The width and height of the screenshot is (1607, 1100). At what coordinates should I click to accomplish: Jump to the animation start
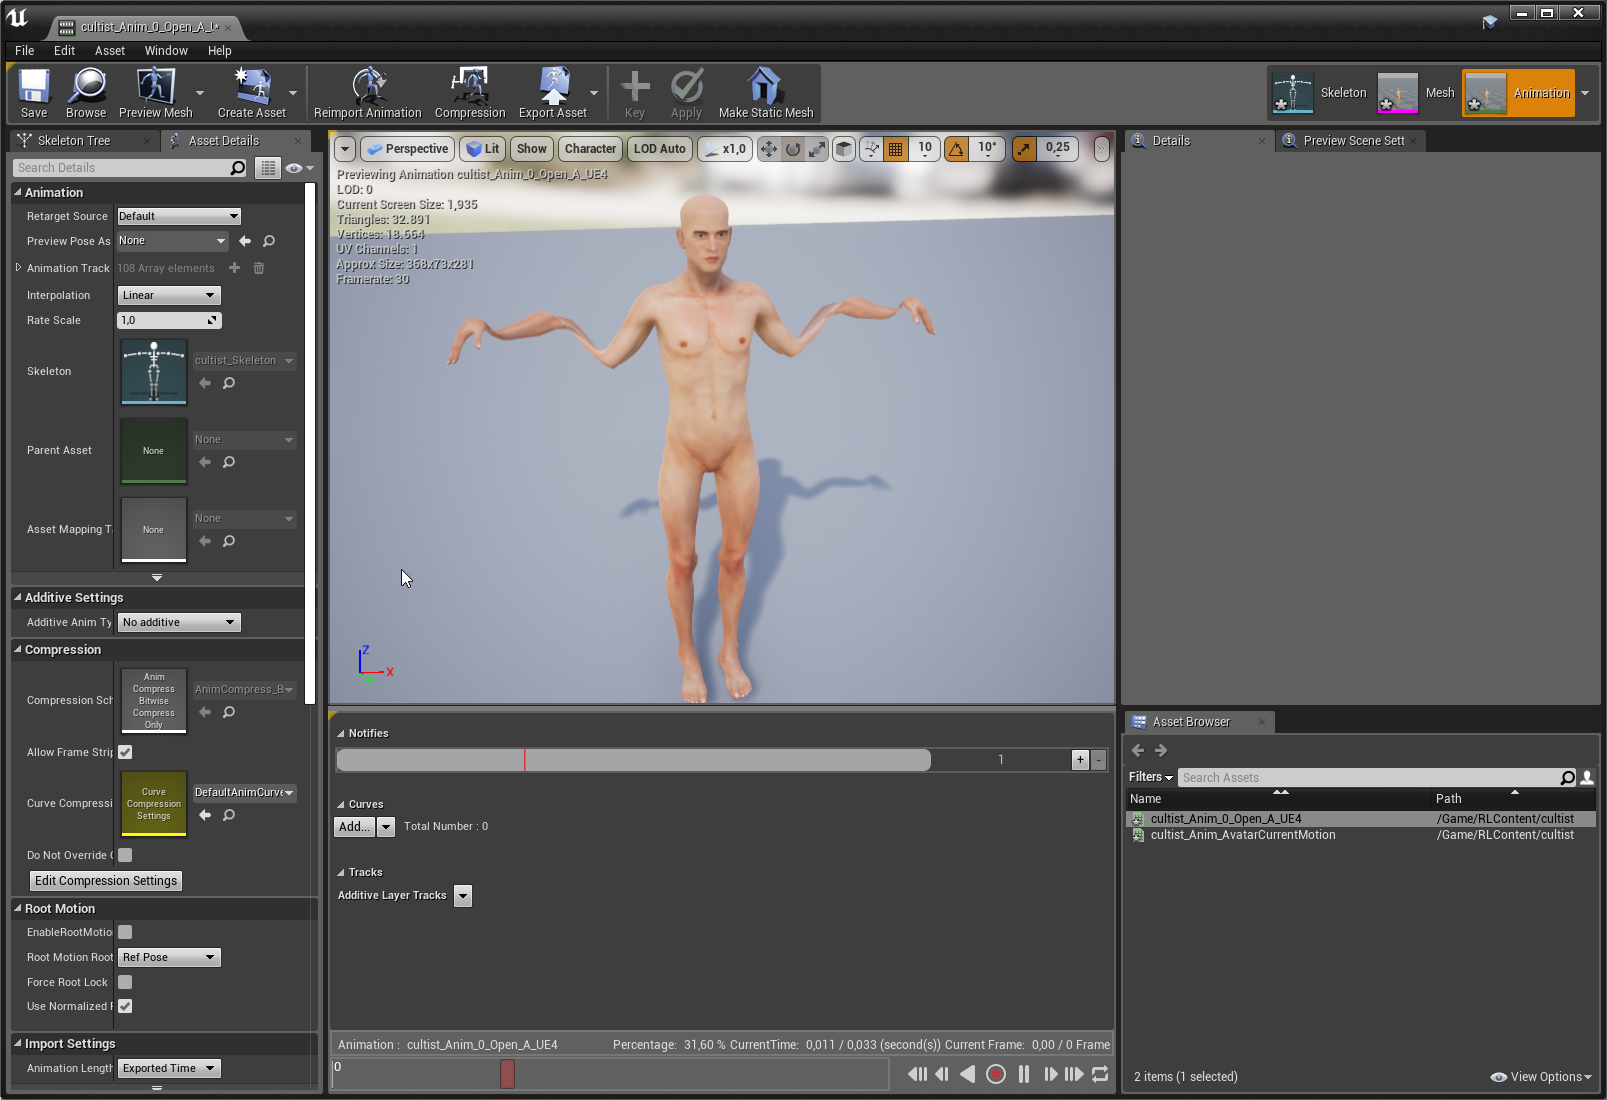917,1074
